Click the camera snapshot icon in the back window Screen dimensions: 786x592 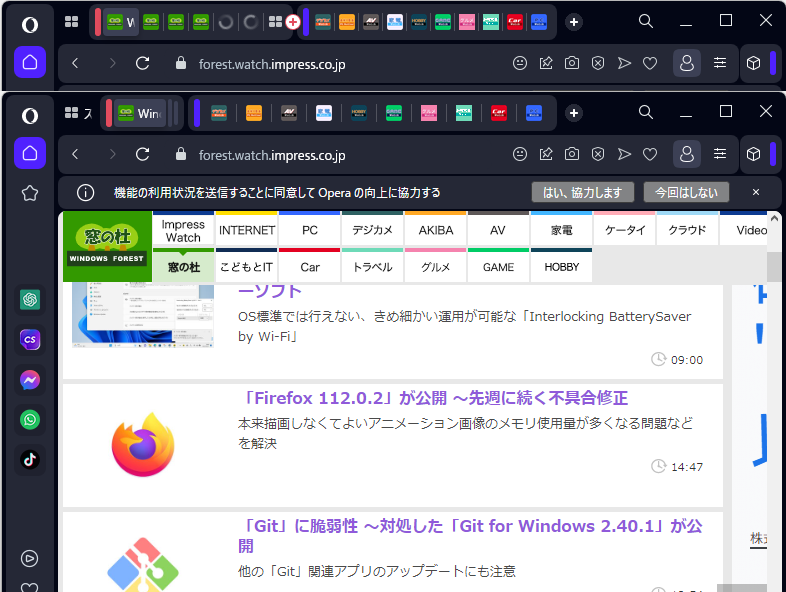pyautogui.click(x=572, y=63)
